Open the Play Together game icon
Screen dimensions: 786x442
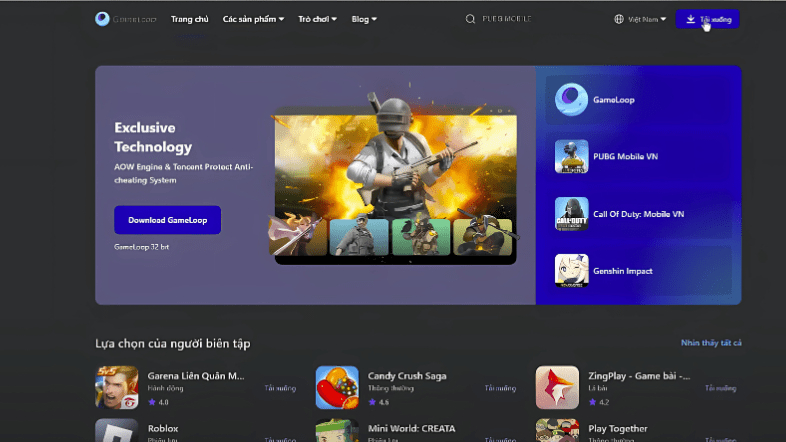pos(557,430)
